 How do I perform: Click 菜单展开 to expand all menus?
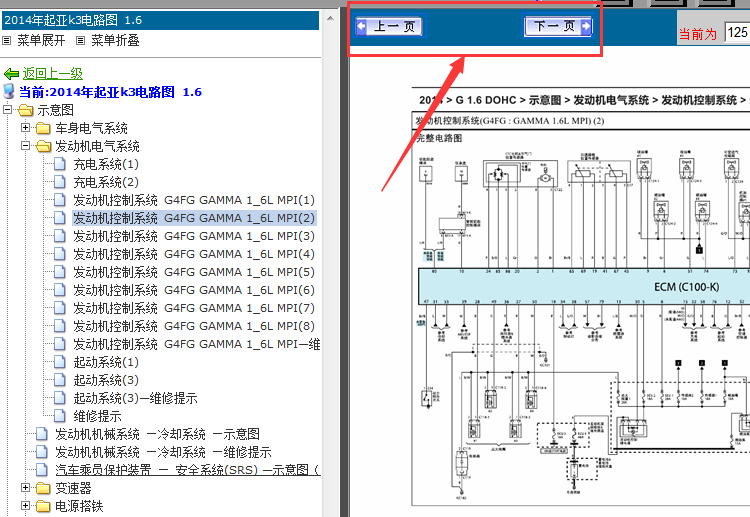coord(41,41)
